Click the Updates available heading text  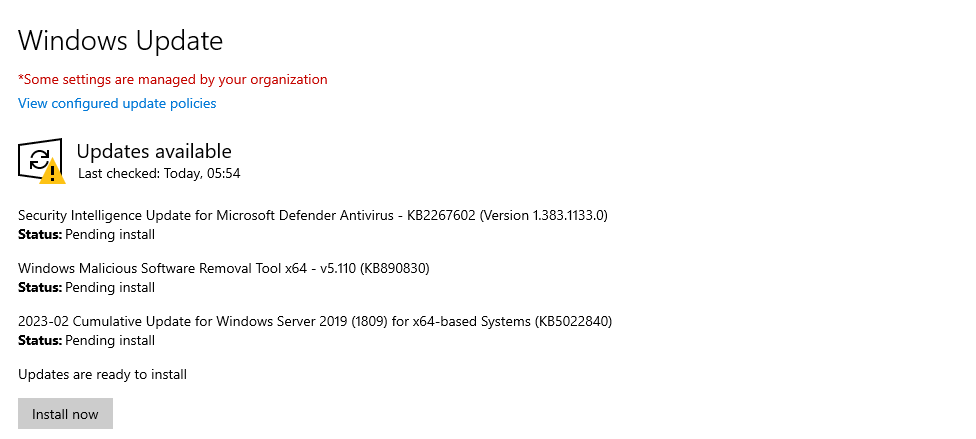(154, 151)
